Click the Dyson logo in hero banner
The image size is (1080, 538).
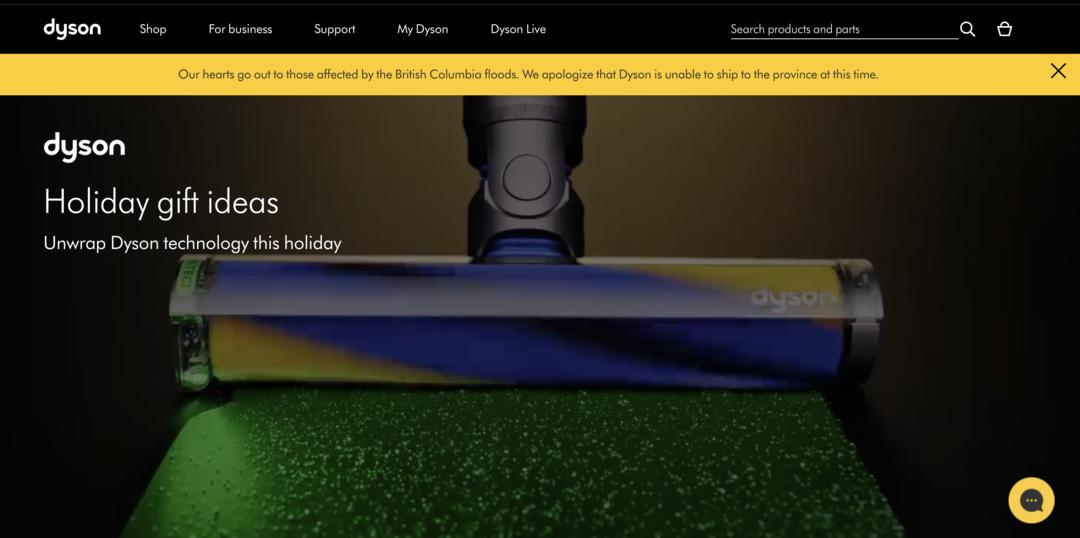(84, 147)
